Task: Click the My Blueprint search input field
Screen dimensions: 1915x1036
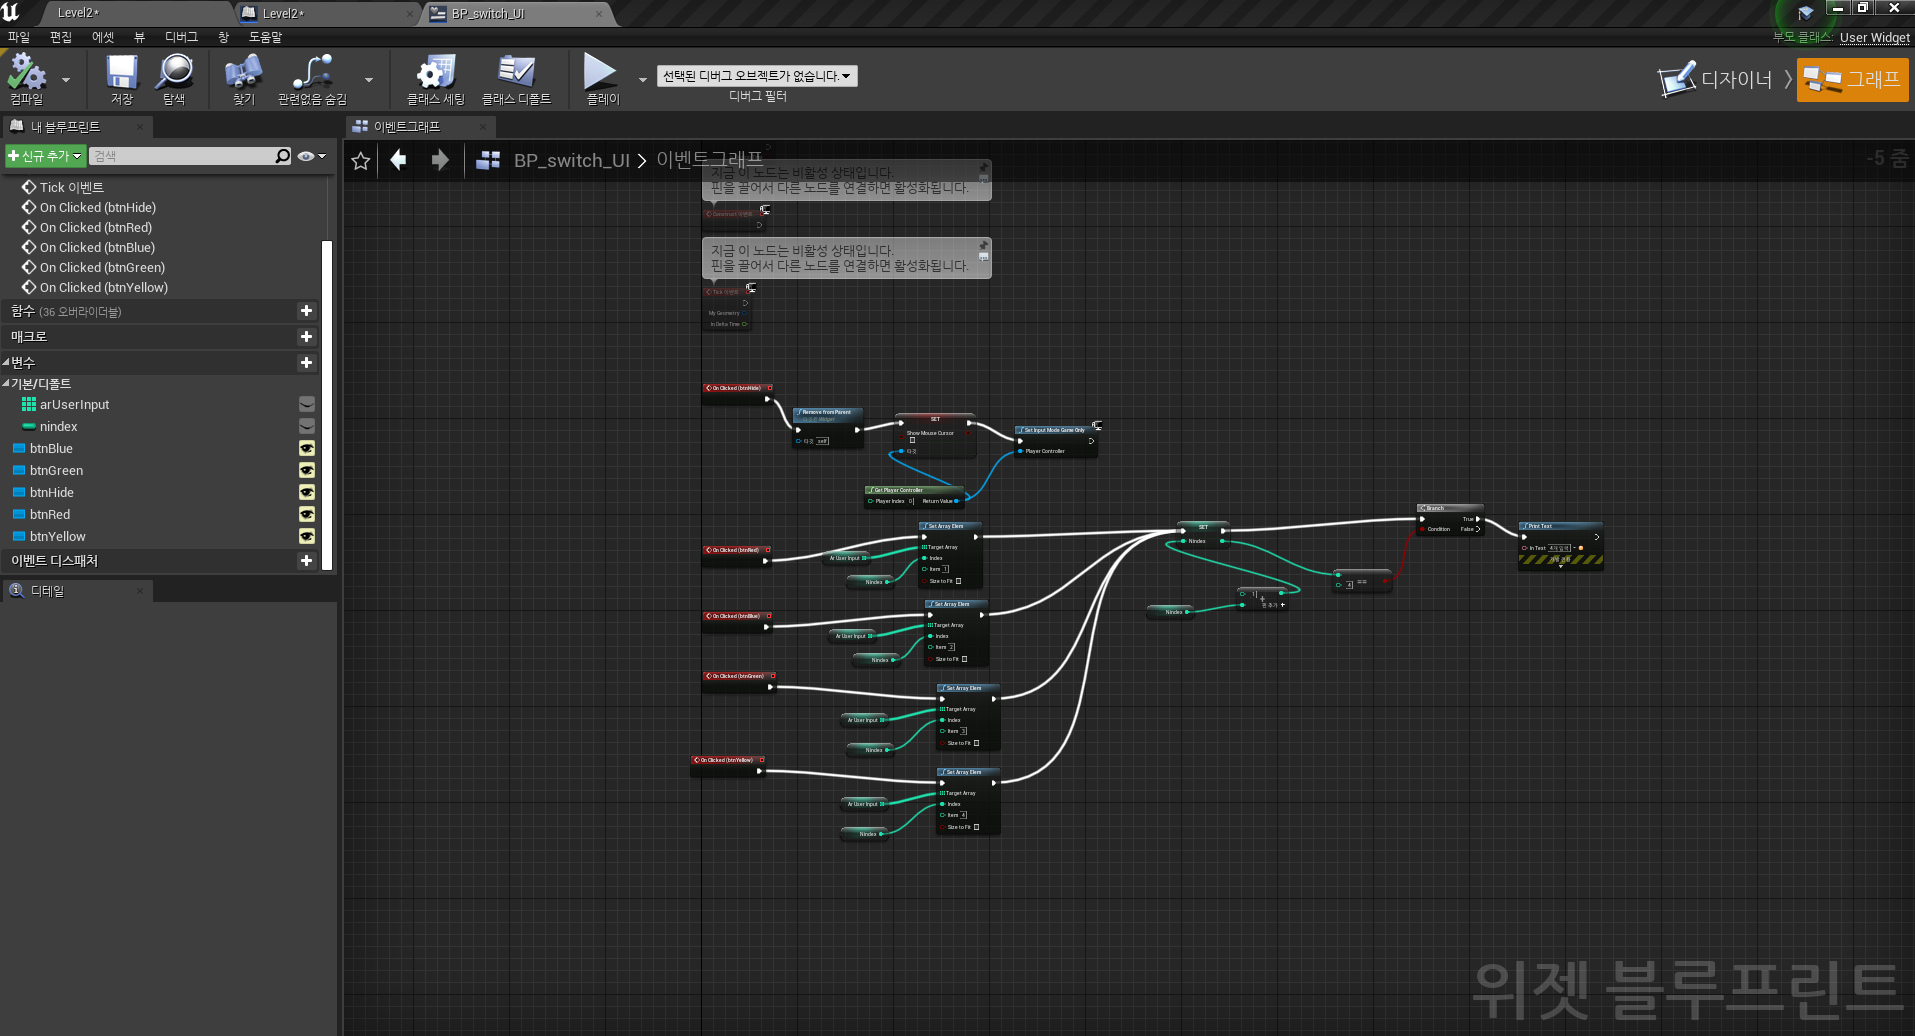Action: pos(181,156)
